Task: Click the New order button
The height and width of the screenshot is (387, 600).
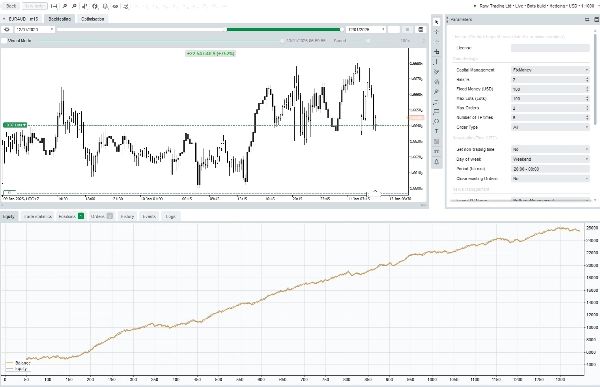Action: coord(34,6)
